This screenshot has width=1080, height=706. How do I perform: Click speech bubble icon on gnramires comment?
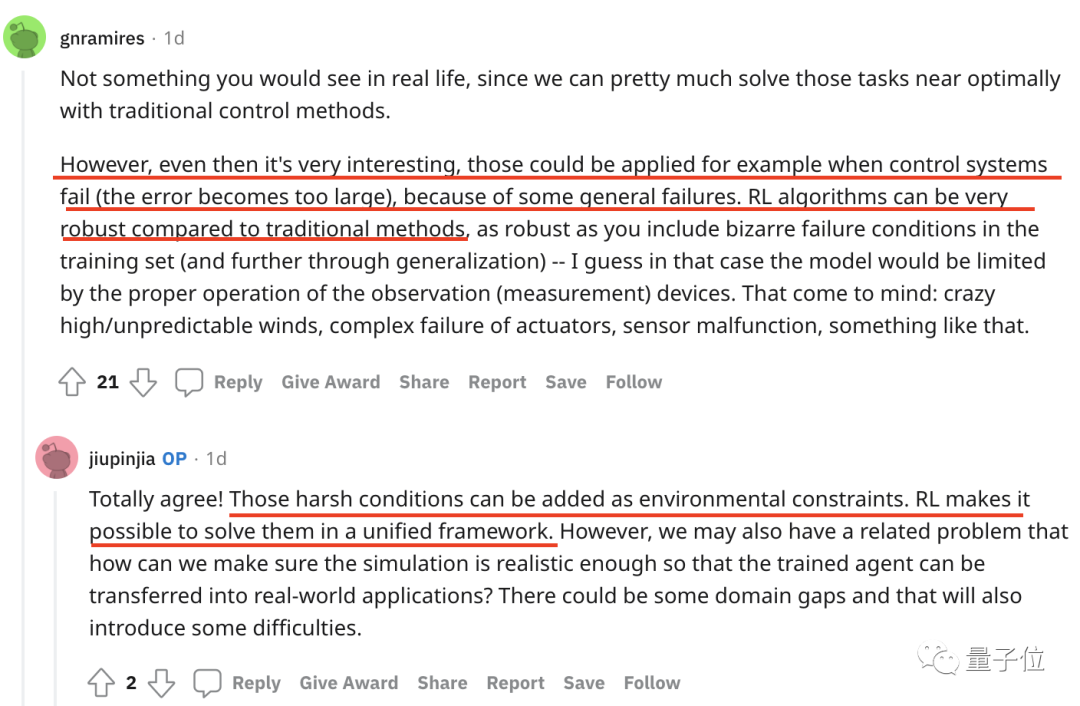coord(190,382)
